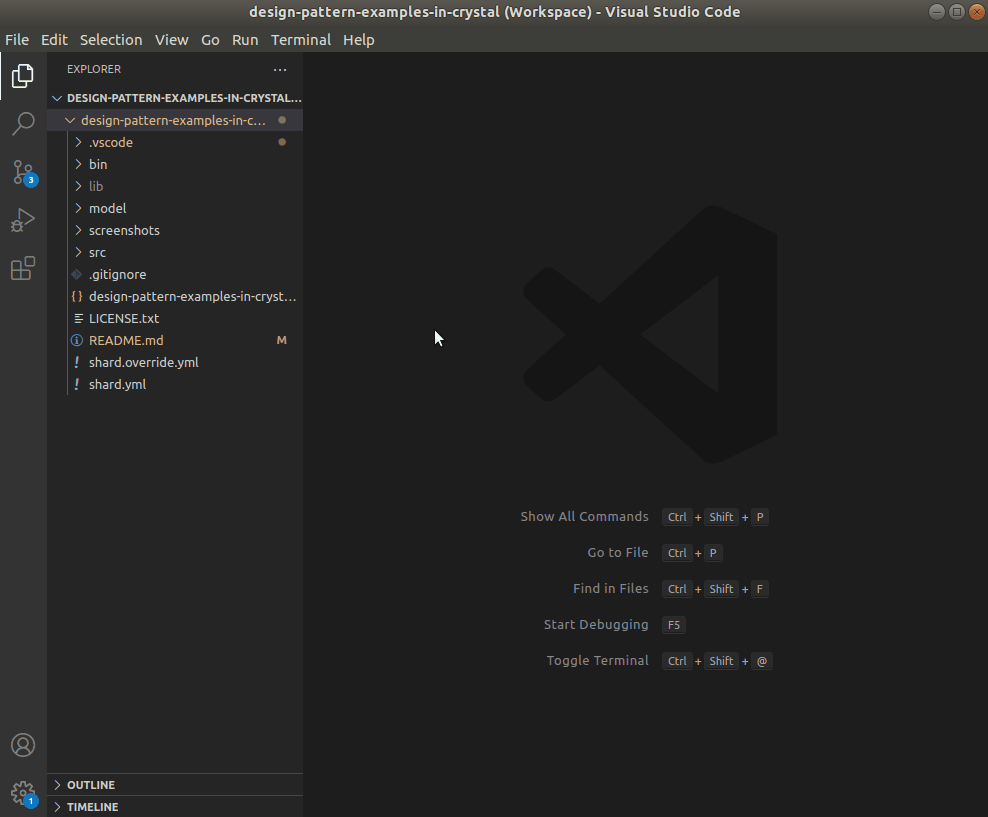Open shard.yml file
This screenshot has height=817, width=988.
click(x=175, y=385)
